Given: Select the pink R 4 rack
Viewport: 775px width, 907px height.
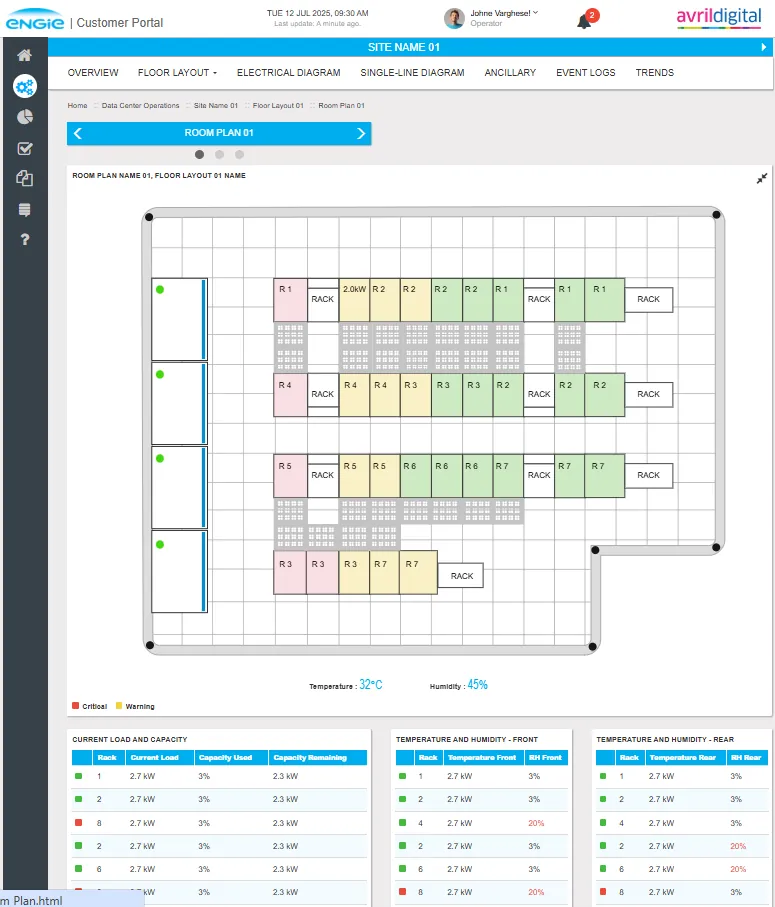Looking at the screenshot, I should tap(290, 395).
